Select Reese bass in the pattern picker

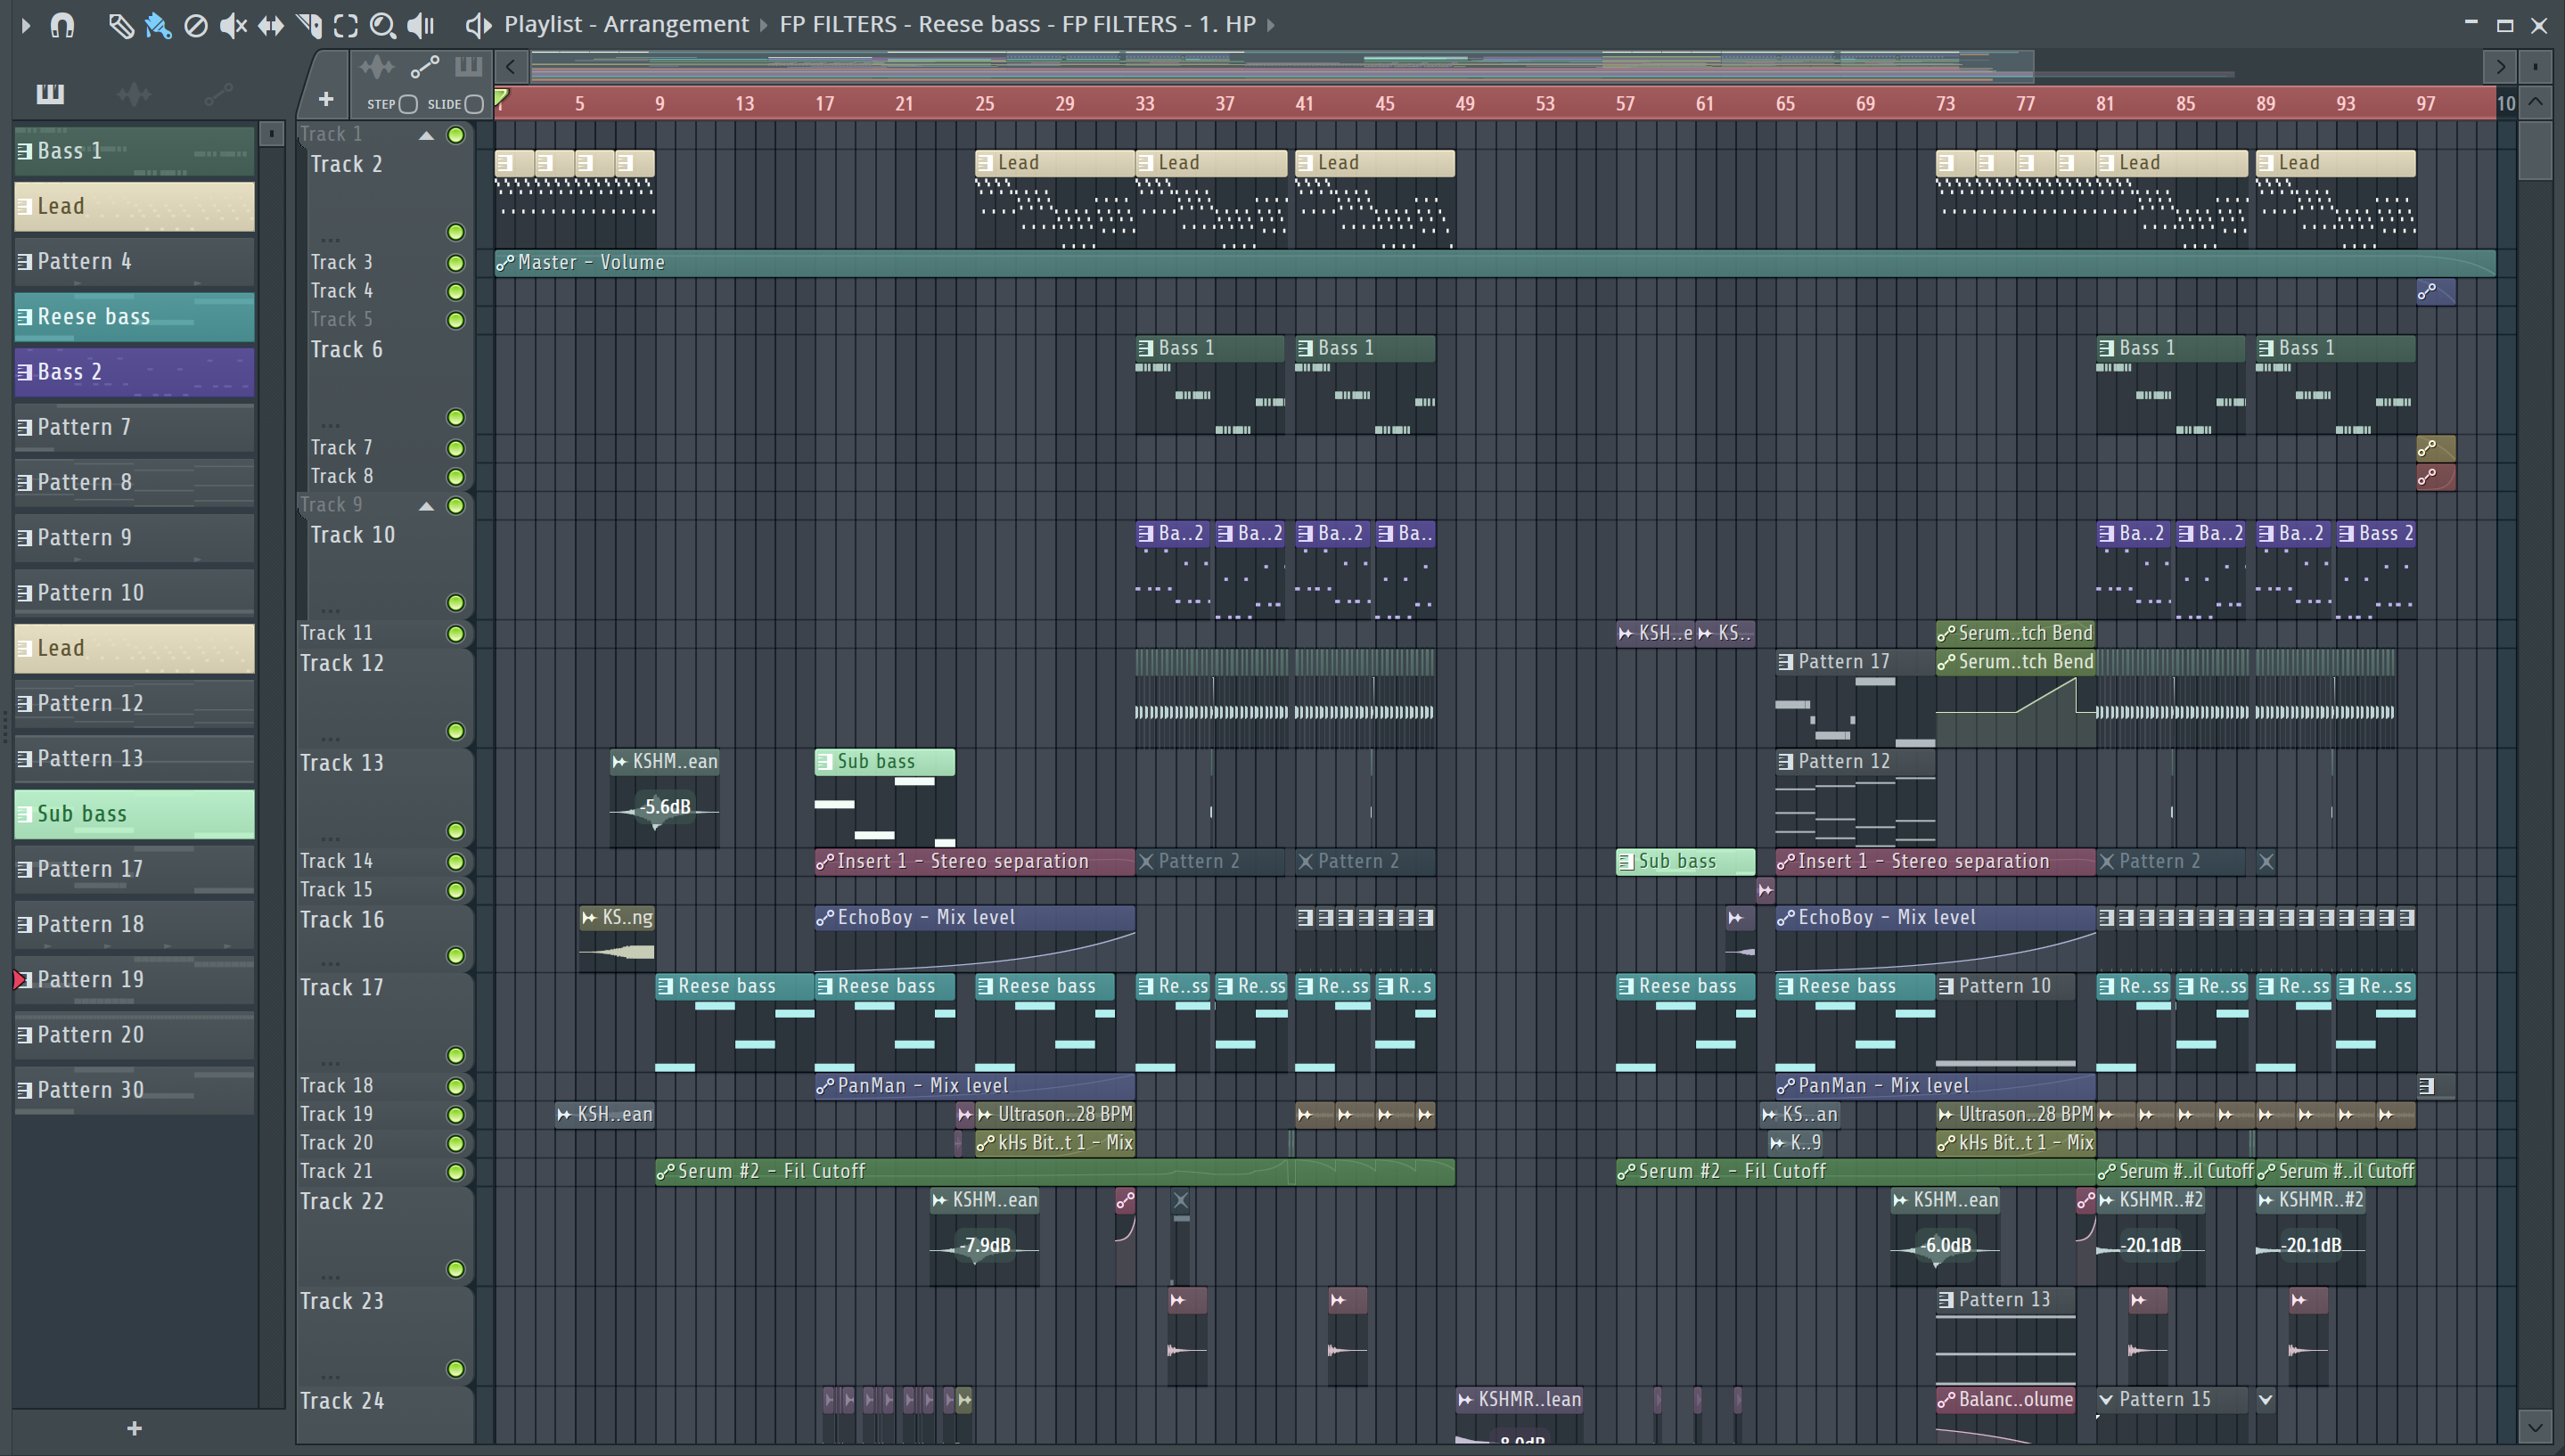click(134, 317)
